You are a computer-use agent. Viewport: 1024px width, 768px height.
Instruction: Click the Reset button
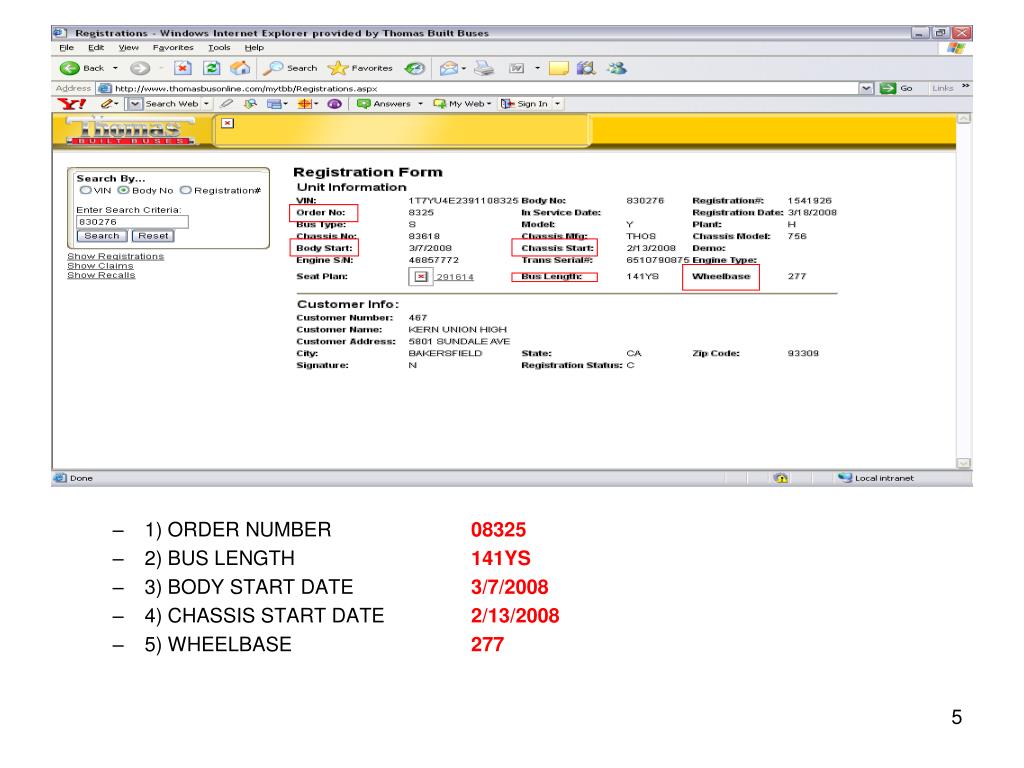[x=153, y=236]
